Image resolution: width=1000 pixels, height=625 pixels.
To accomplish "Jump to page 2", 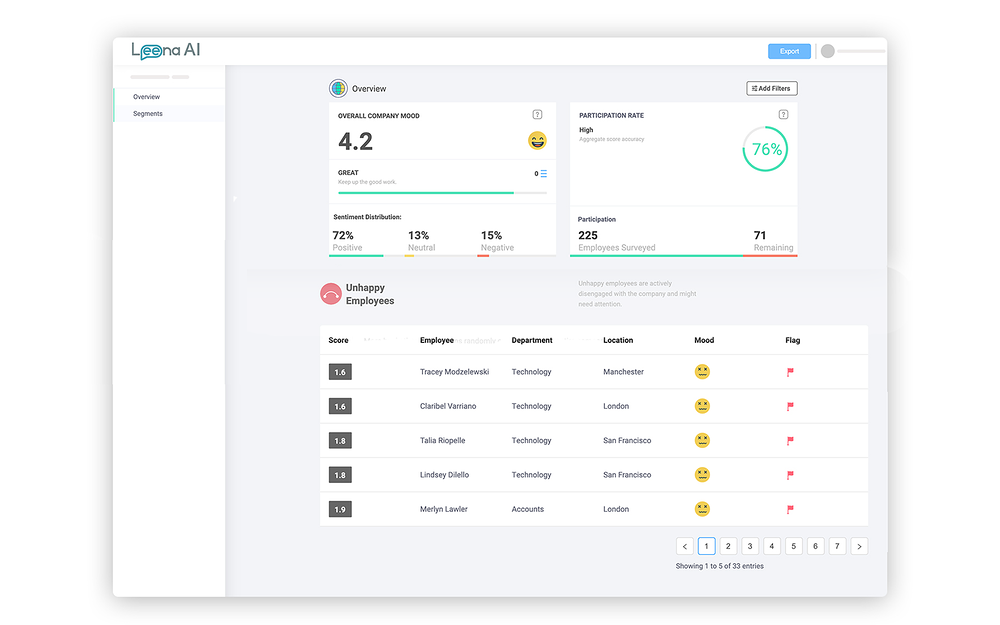I will pos(728,547).
